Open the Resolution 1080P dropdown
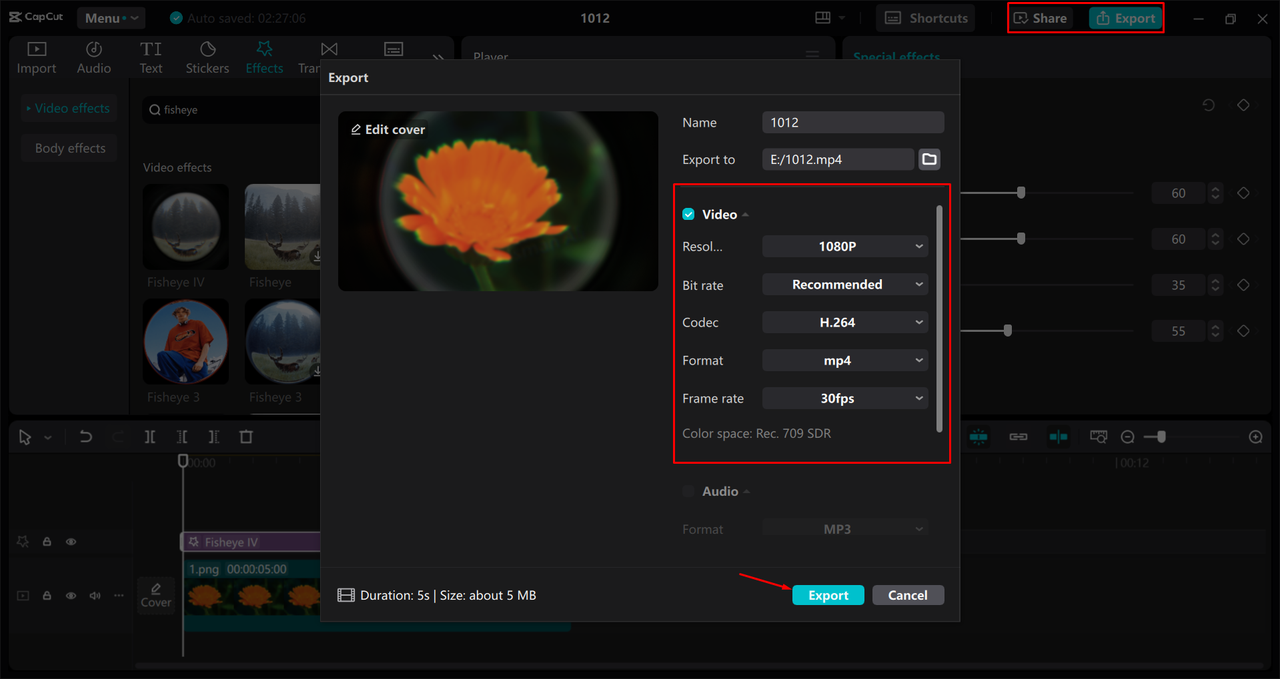This screenshot has height=679, width=1280. pos(845,246)
